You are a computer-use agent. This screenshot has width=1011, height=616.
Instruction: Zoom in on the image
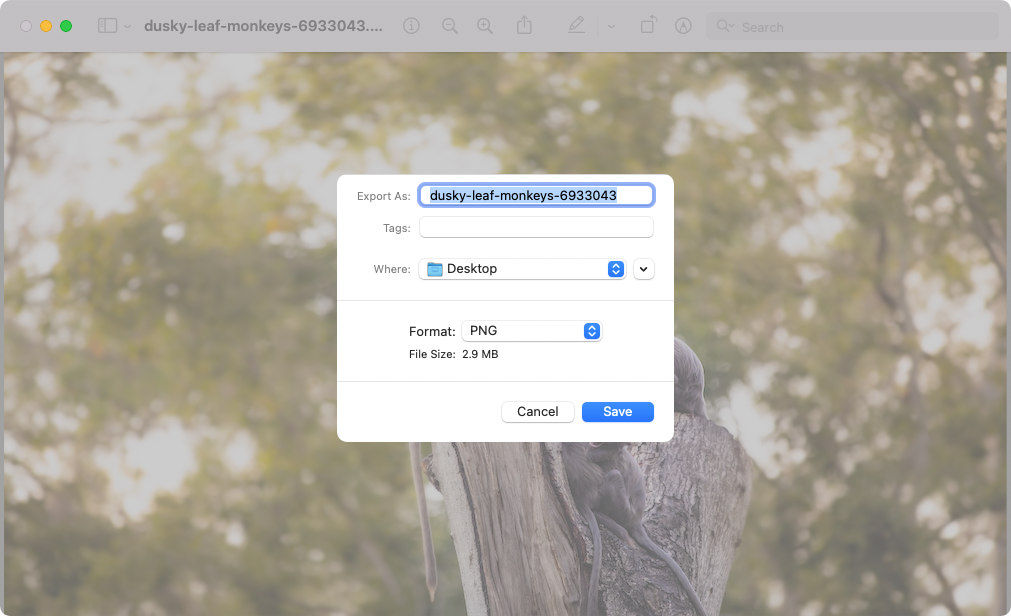click(485, 26)
